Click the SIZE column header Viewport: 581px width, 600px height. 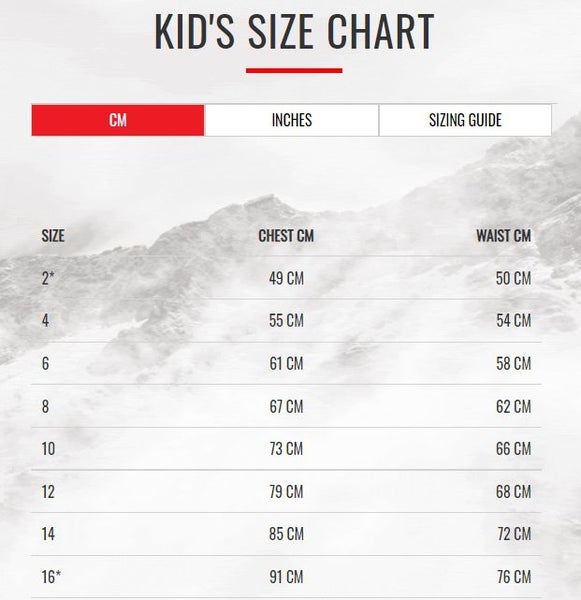pyautogui.click(x=53, y=236)
